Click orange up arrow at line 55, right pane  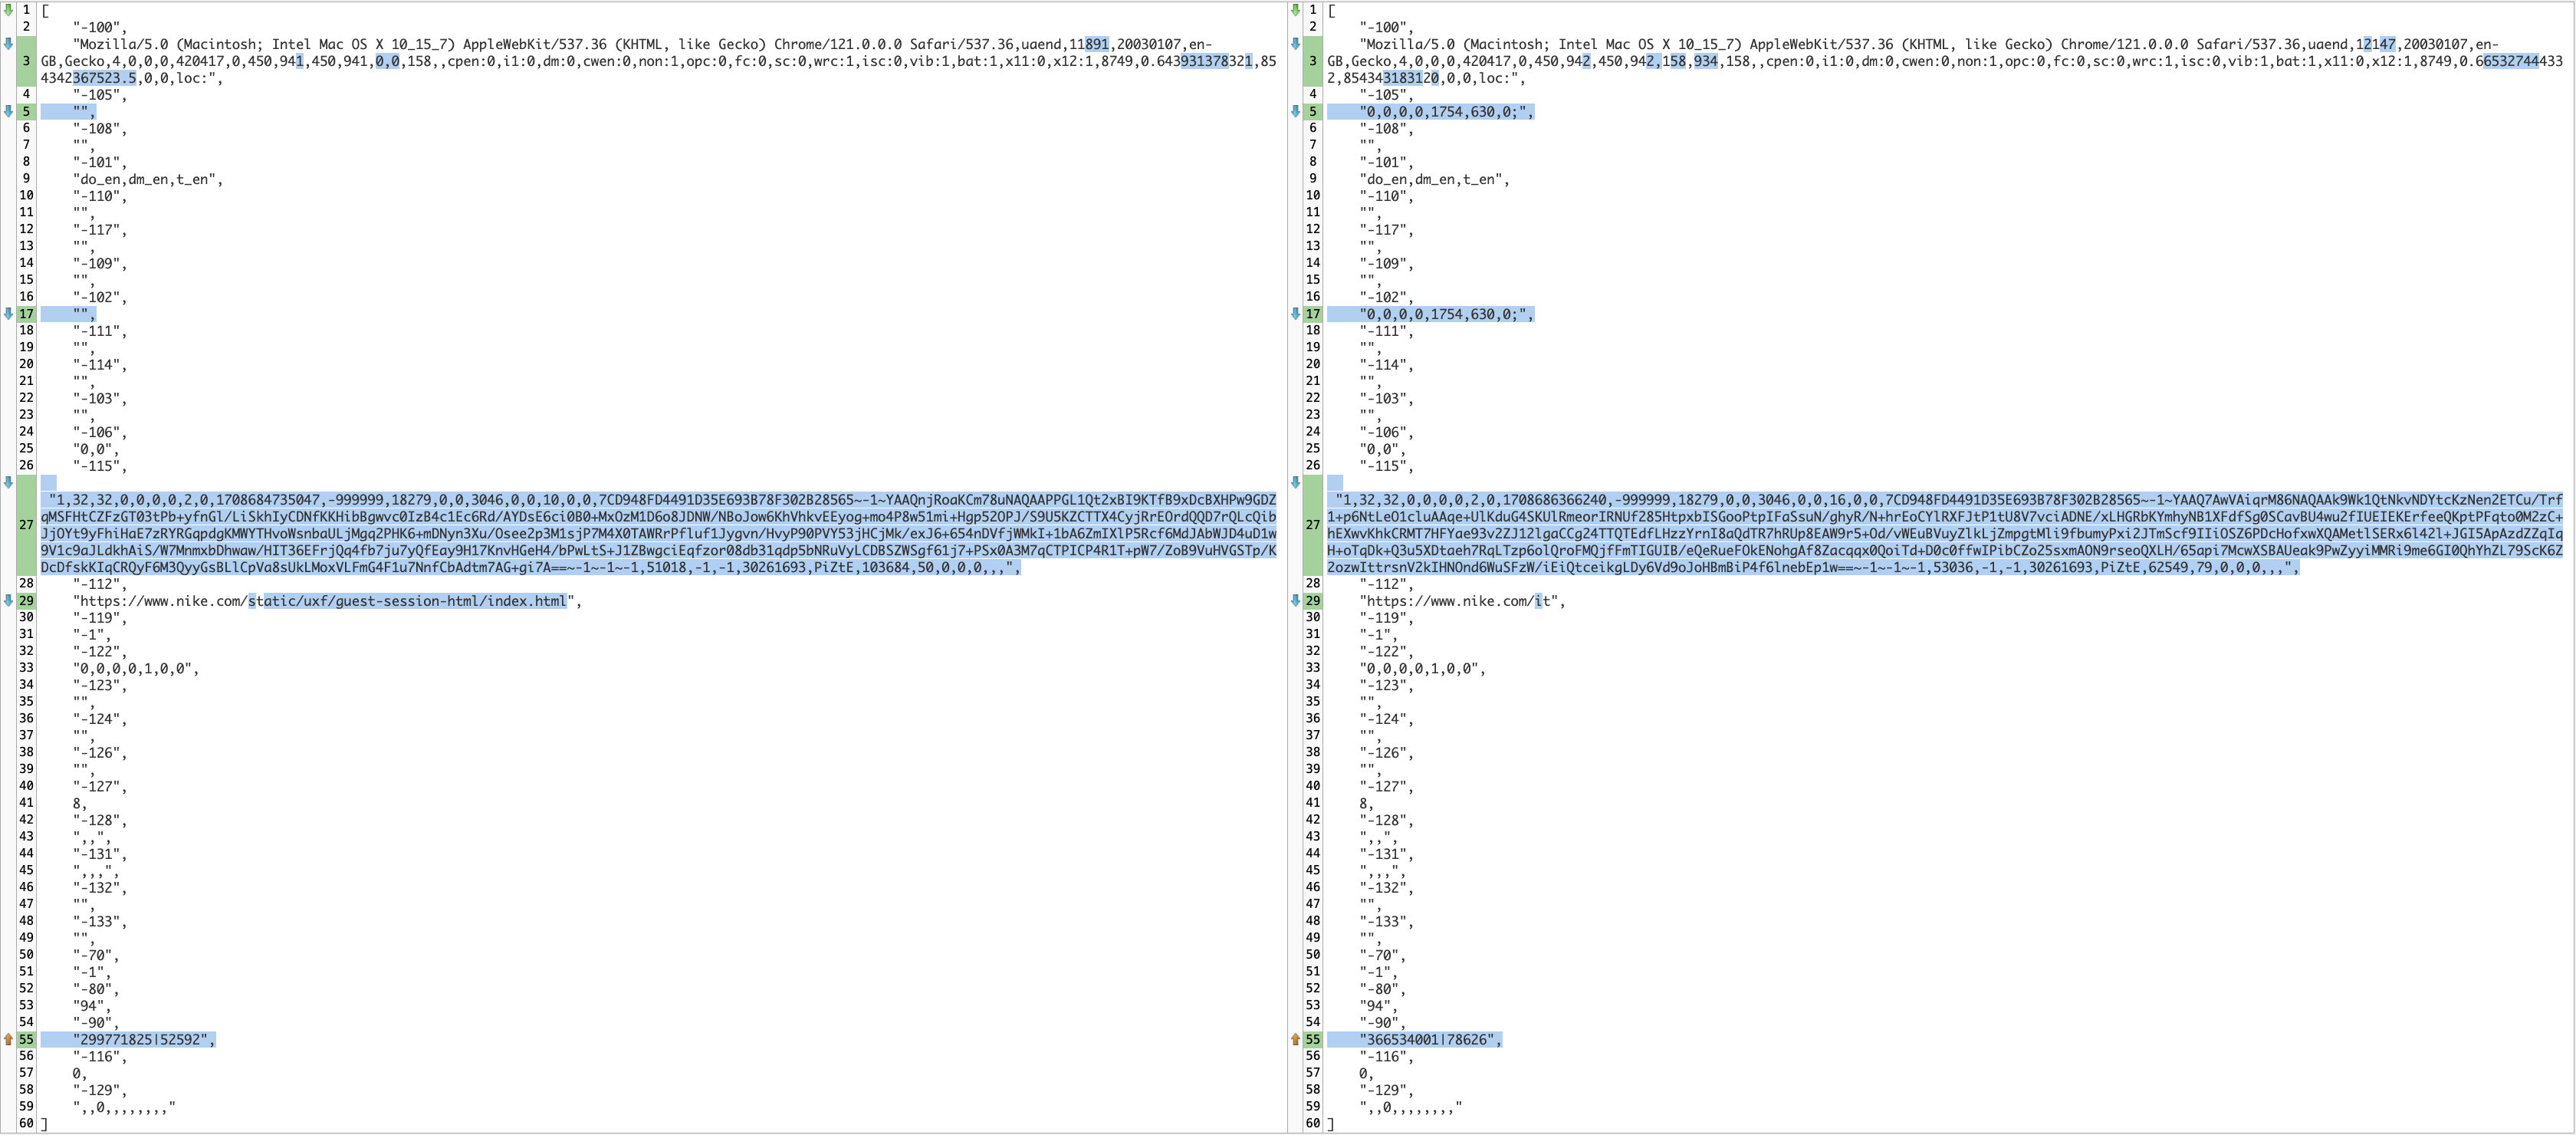pos(1295,1040)
